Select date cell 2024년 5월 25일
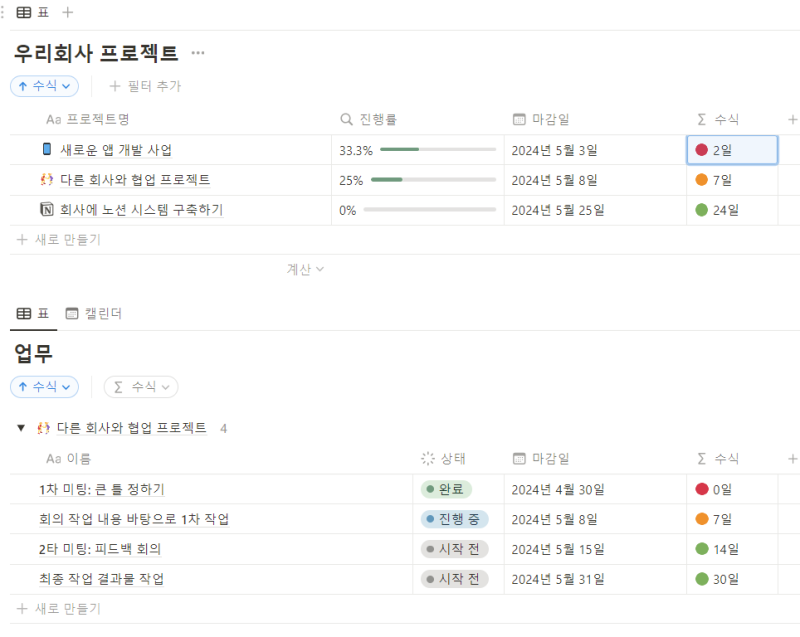This screenshot has height=637, width=800. coord(595,210)
